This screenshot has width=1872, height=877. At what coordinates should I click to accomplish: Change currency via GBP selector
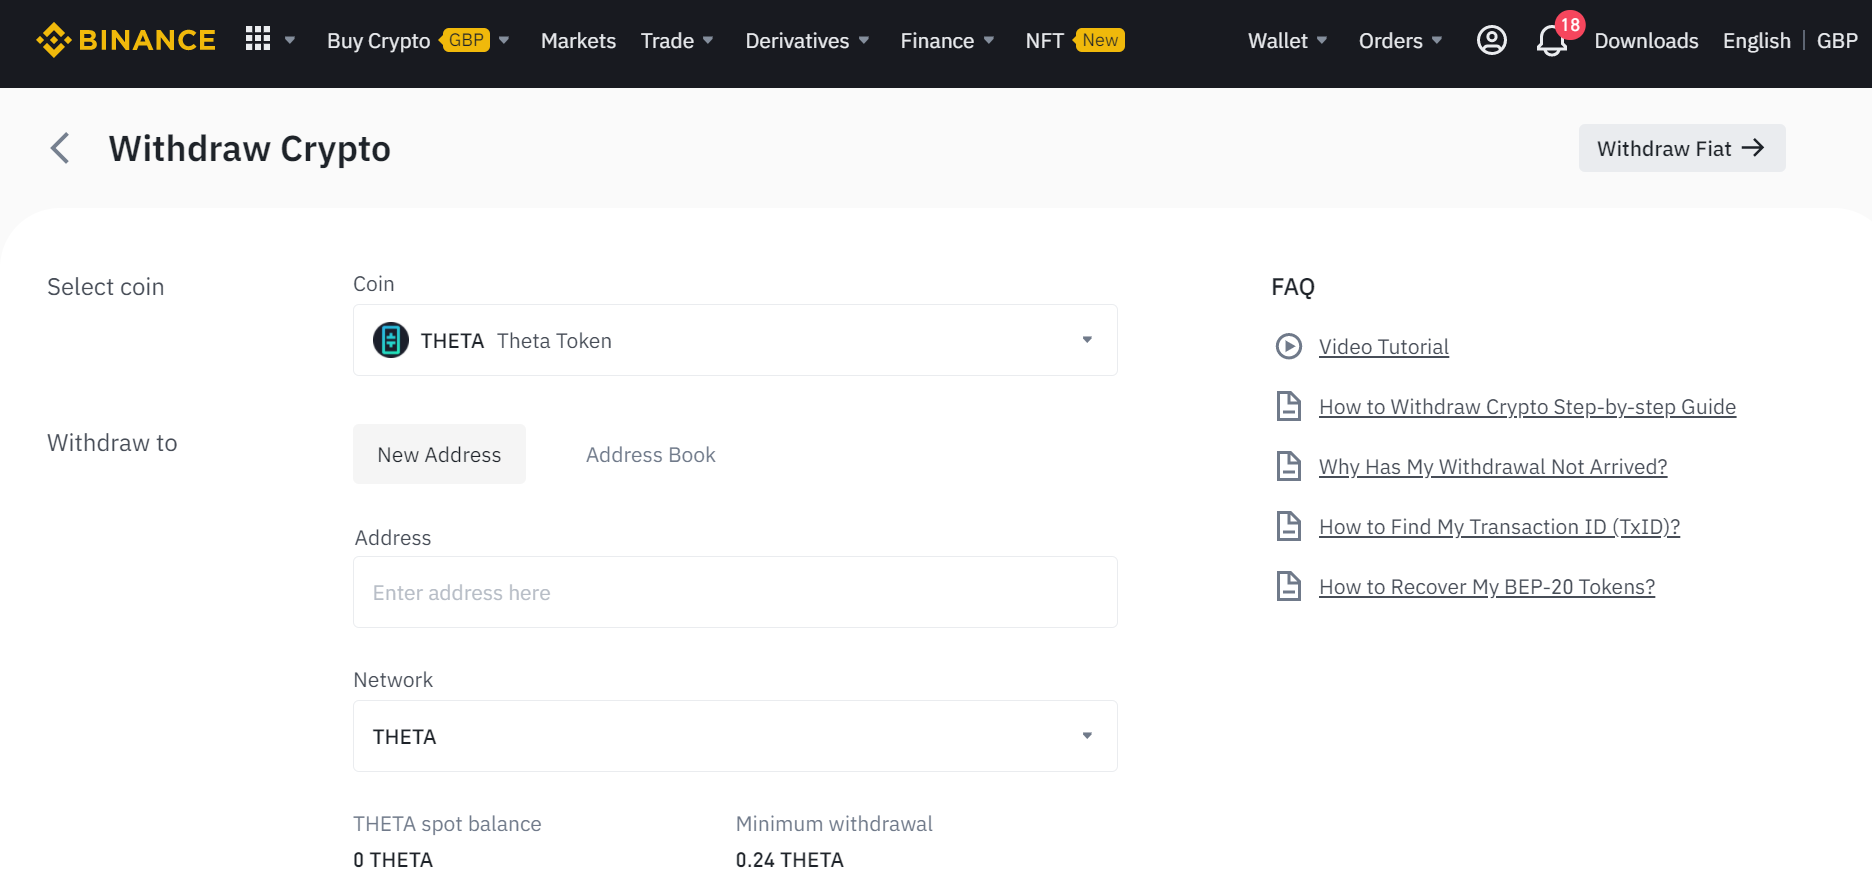(1837, 40)
